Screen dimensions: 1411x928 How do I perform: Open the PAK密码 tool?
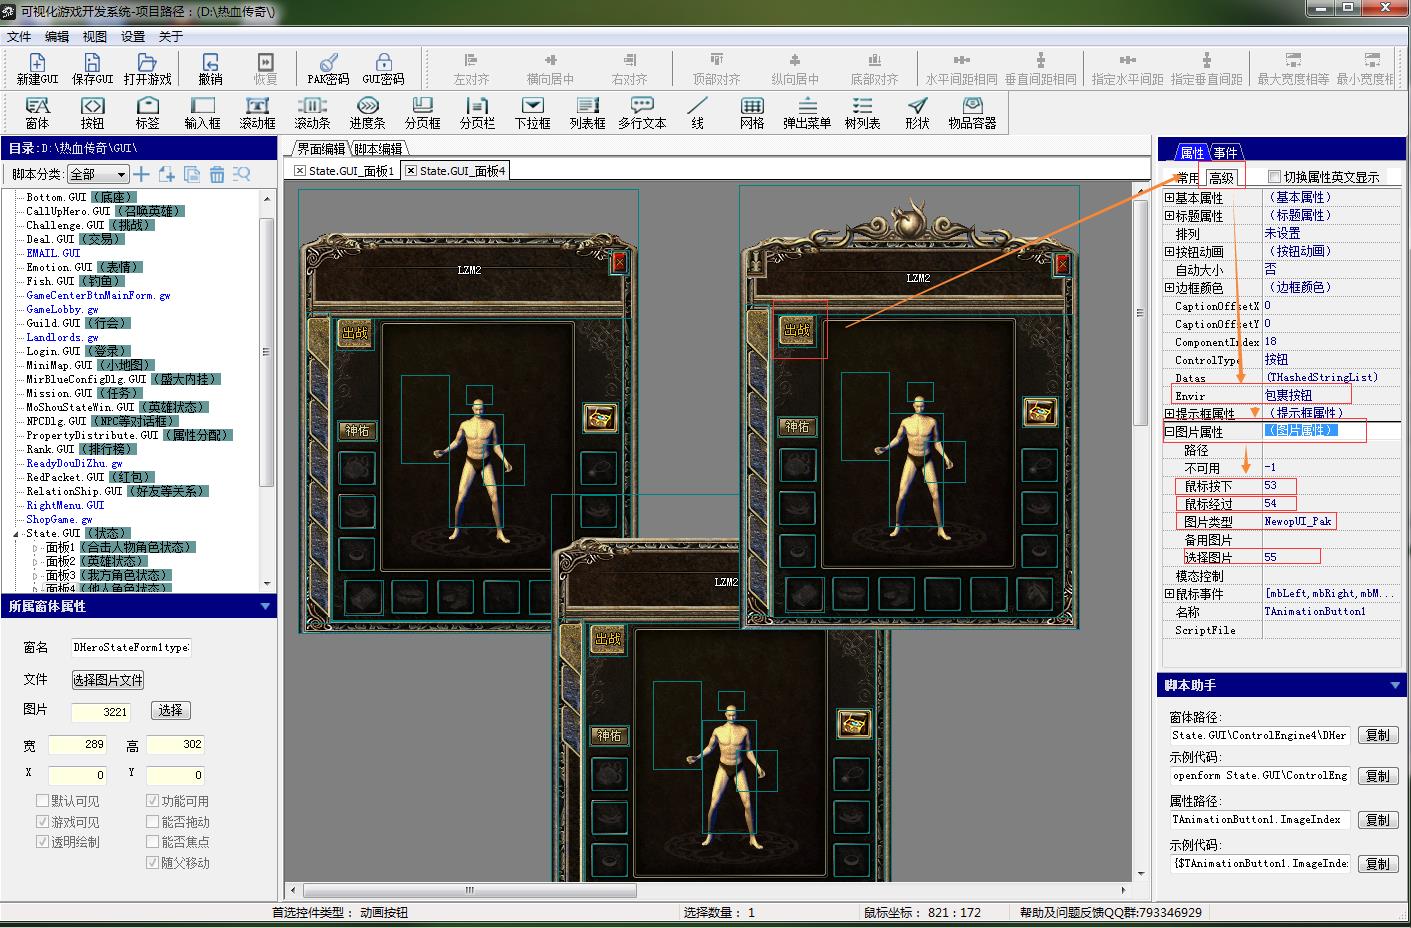point(328,69)
